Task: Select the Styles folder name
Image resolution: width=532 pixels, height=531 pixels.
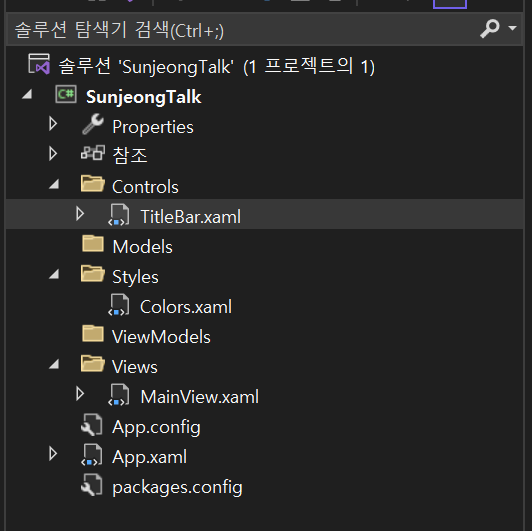Action: (135, 277)
